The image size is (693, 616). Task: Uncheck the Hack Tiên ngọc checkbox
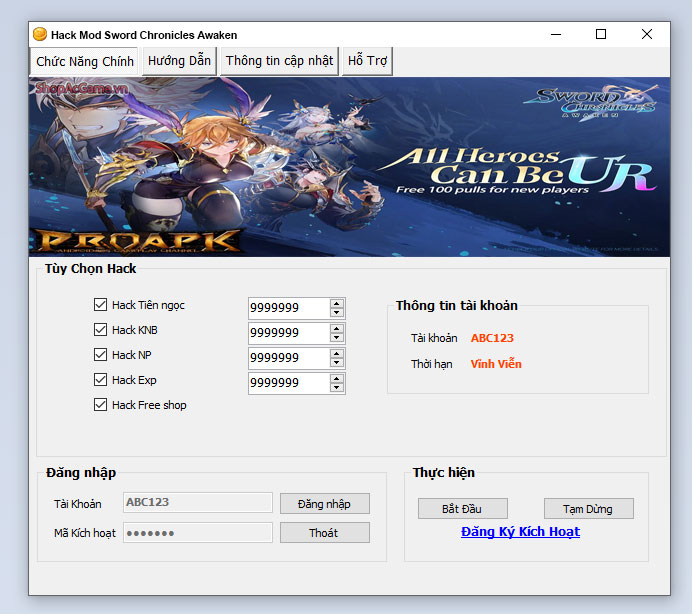pos(100,304)
